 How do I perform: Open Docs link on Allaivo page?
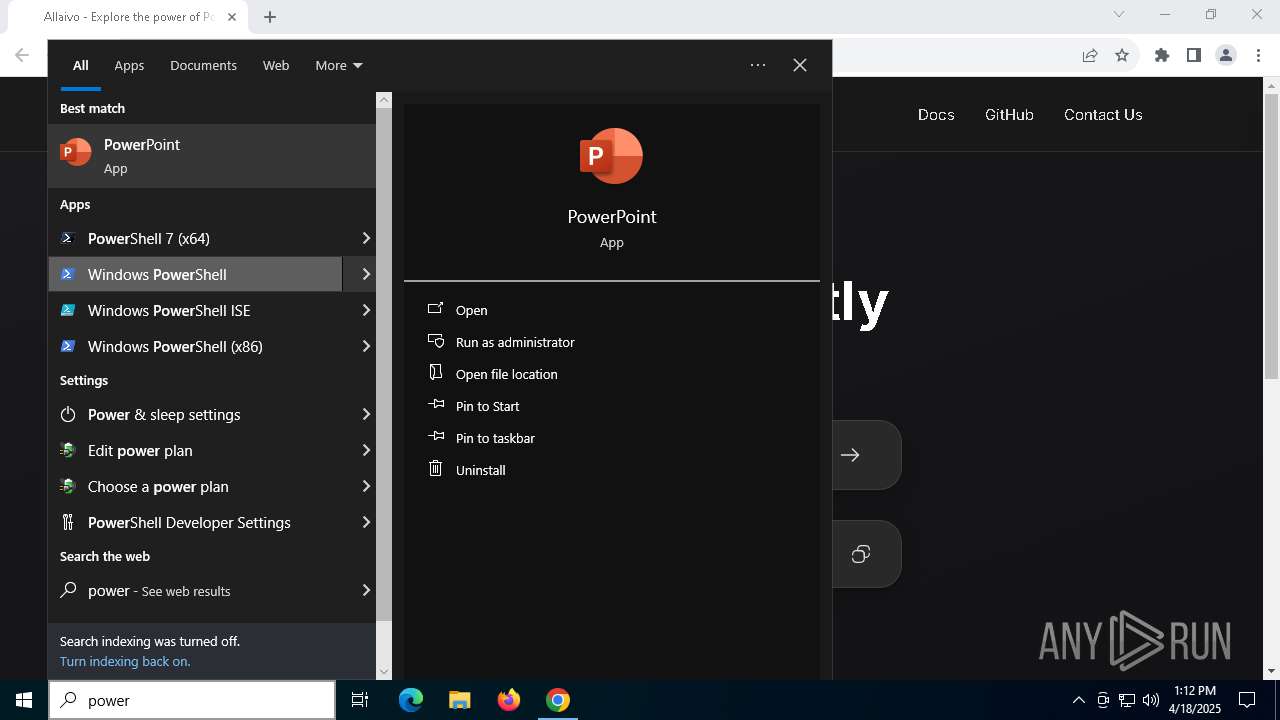pyautogui.click(x=936, y=114)
